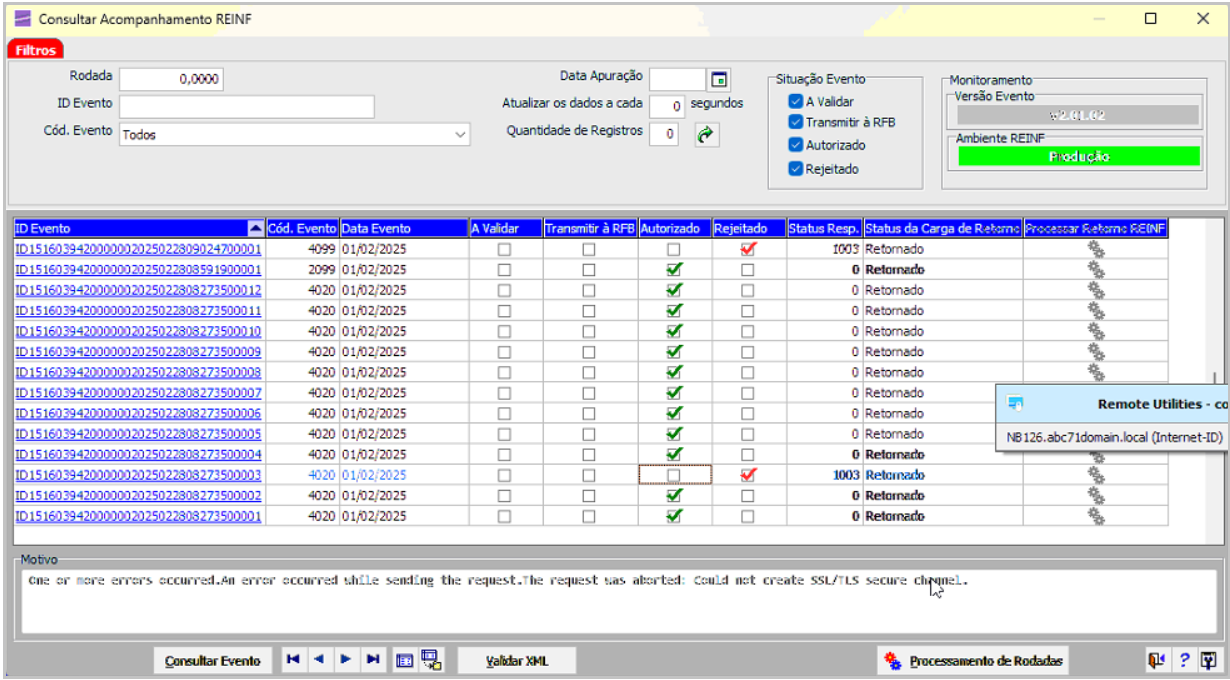Viewport: 1230px width, 680px height.
Task: Toggle the Transmitir à RFB checkbox
Action: tap(796, 122)
